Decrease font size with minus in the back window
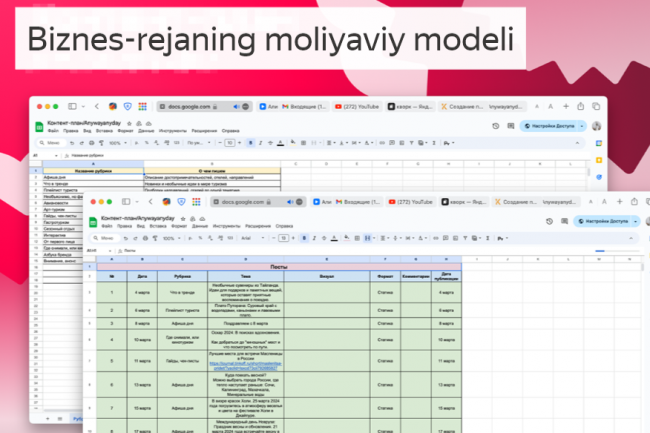 pyautogui.click(x=220, y=143)
